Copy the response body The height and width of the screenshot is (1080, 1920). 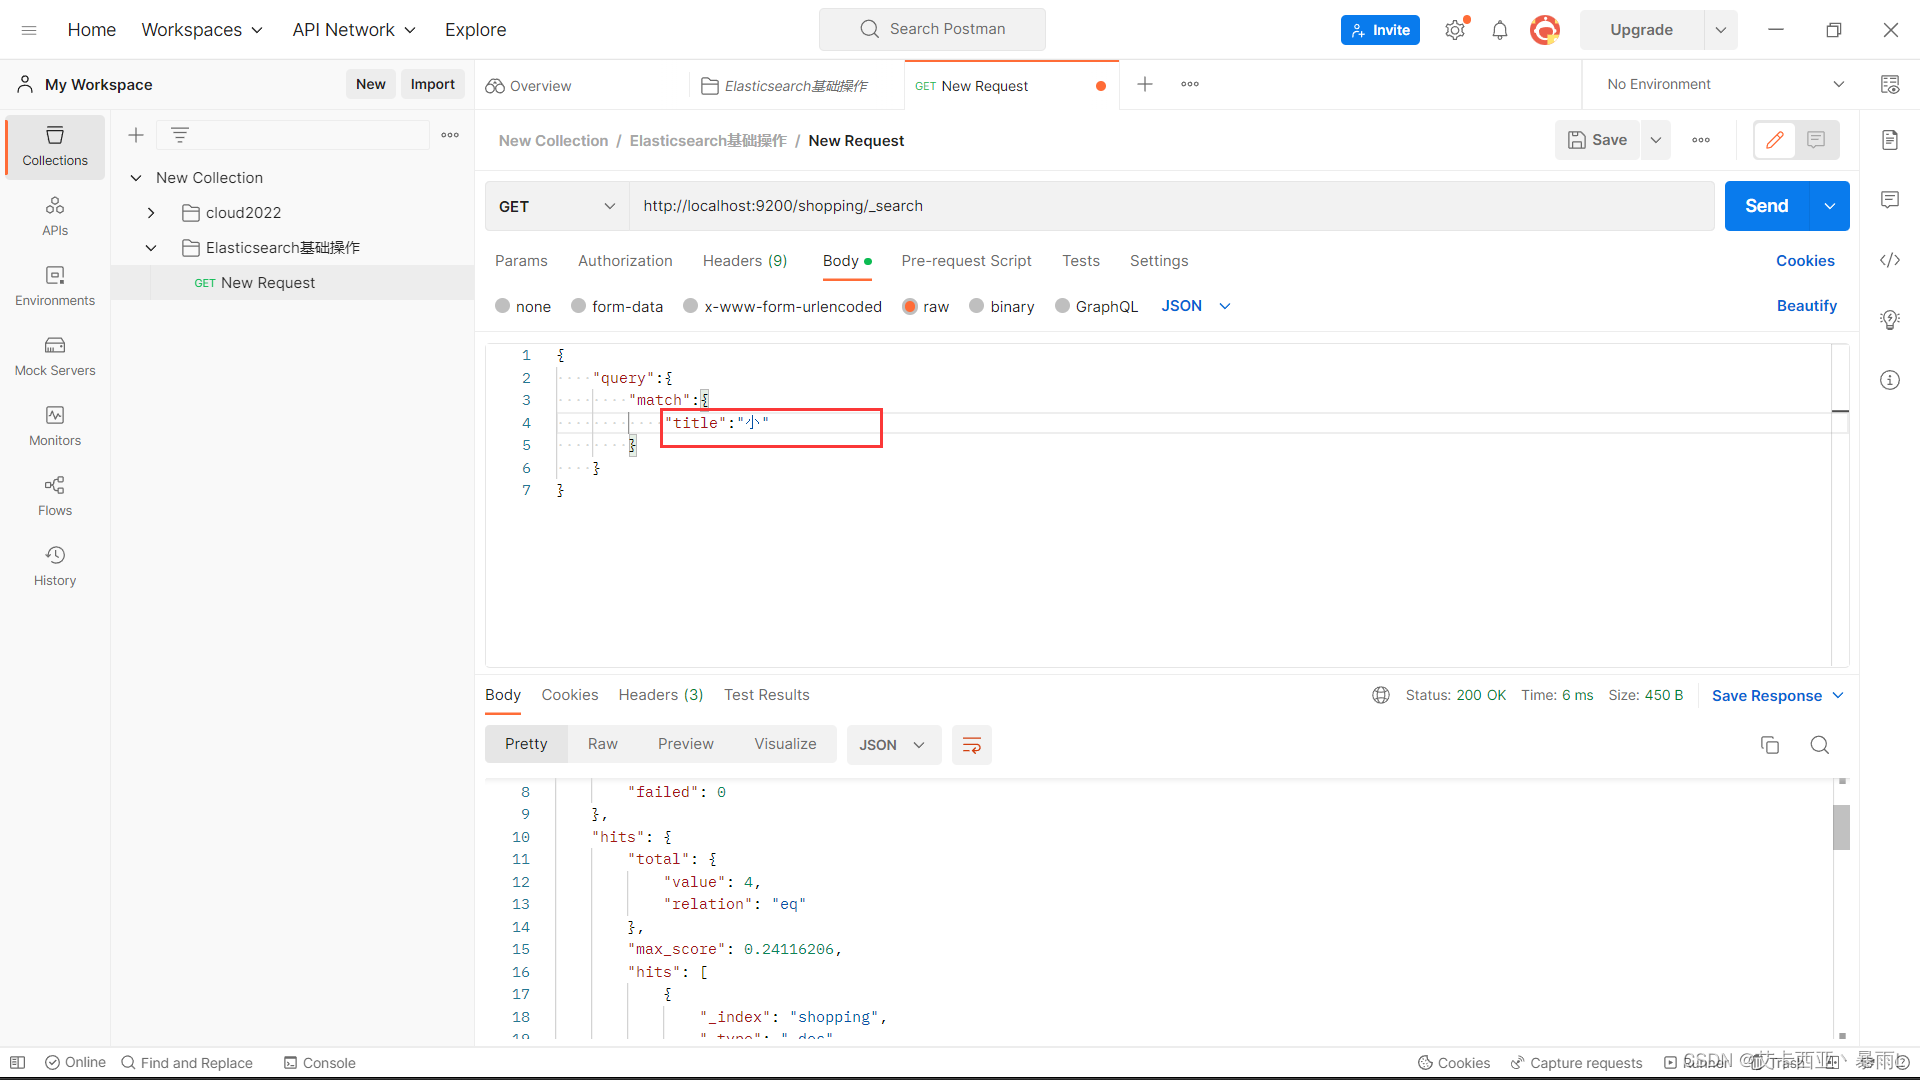(1770, 745)
